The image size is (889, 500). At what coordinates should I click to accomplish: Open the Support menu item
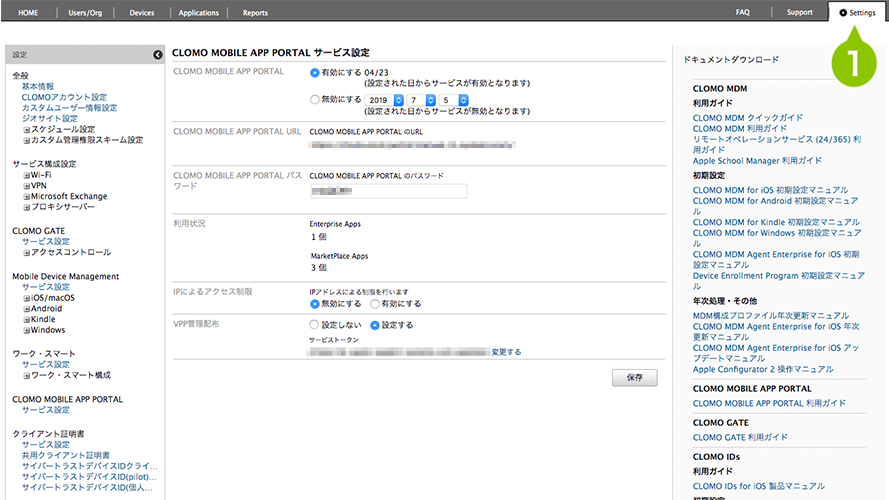[799, 12]
